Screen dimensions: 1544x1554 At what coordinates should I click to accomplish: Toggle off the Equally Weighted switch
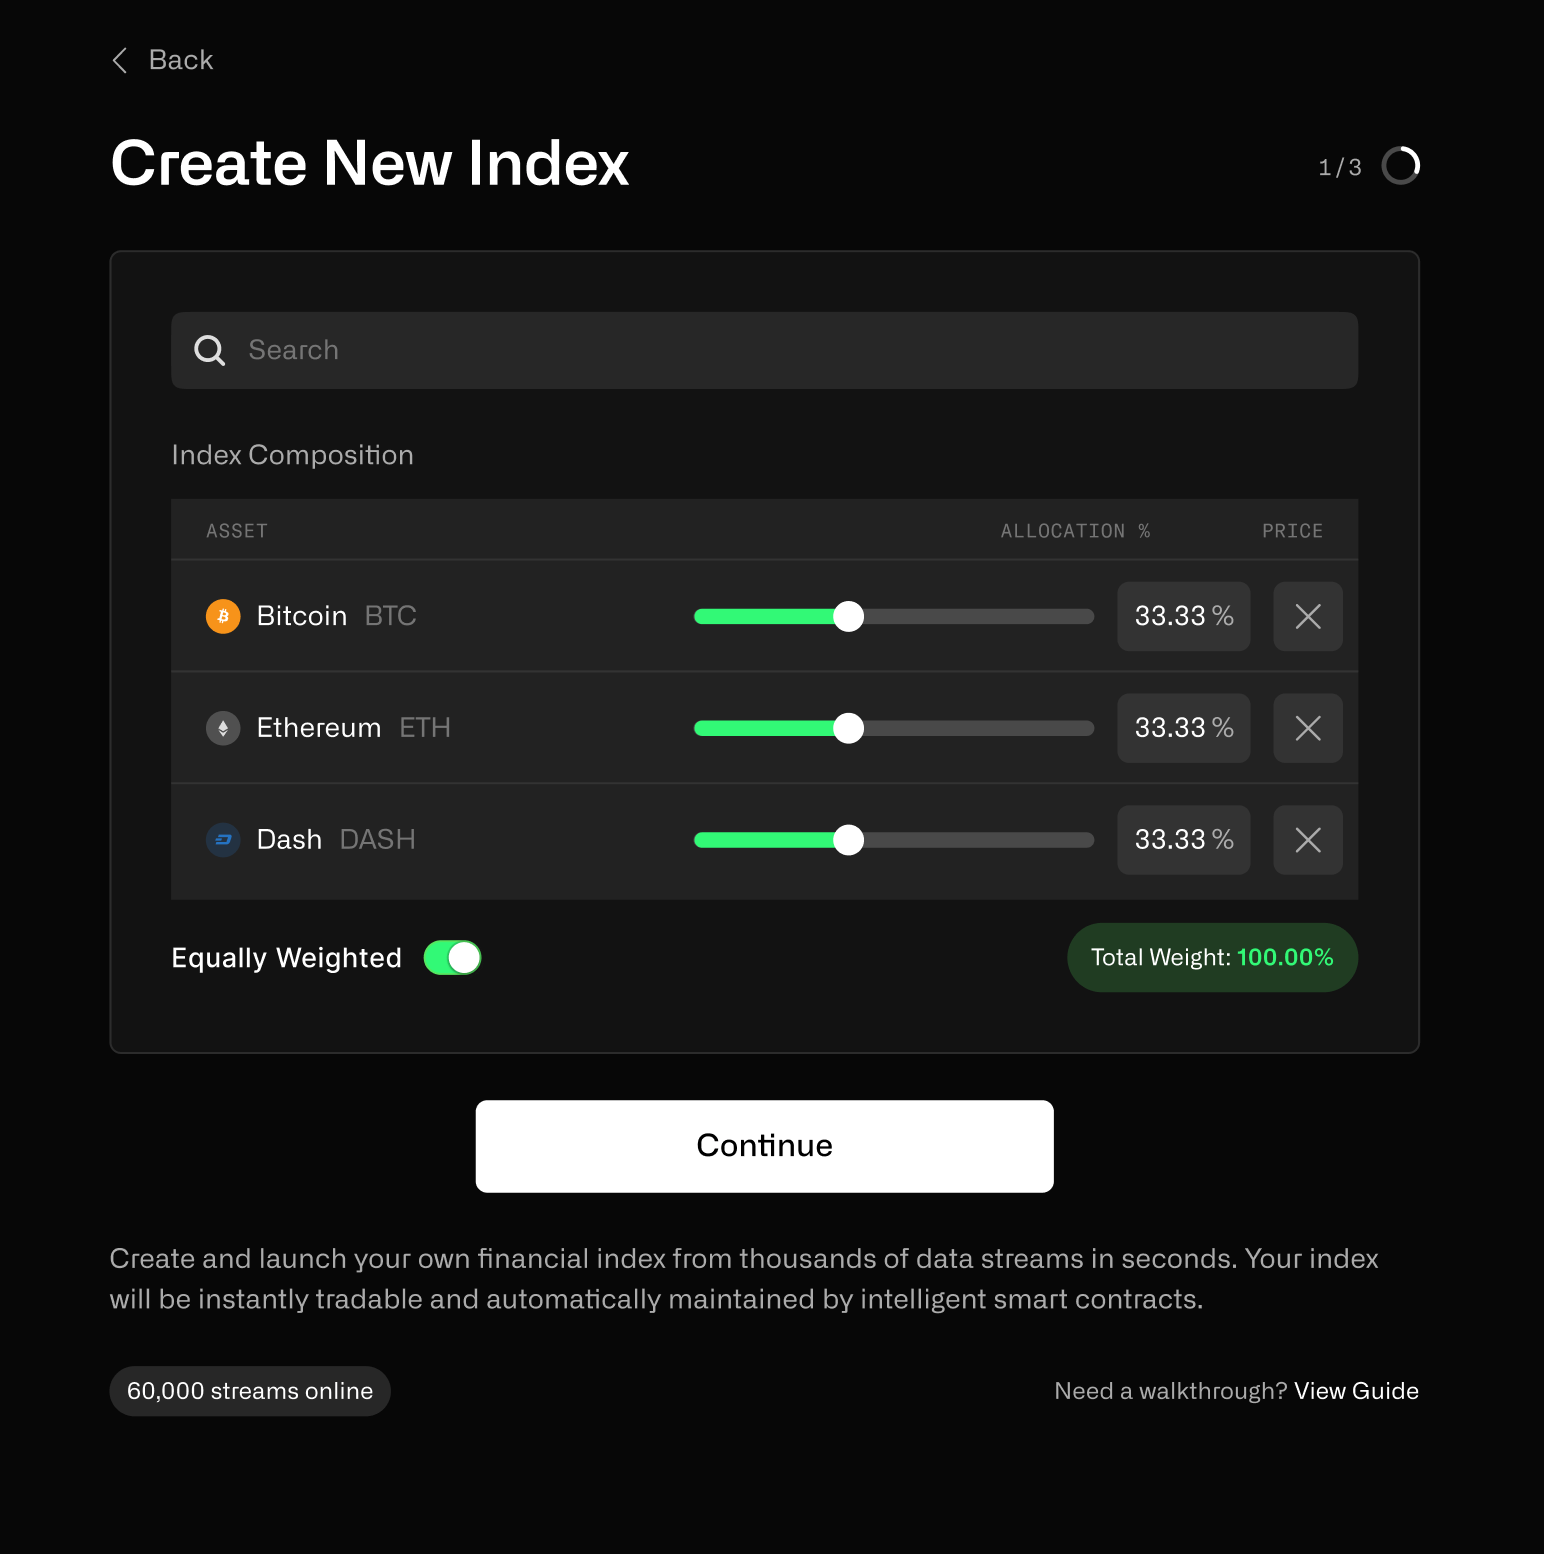click(x=452, y=958)
